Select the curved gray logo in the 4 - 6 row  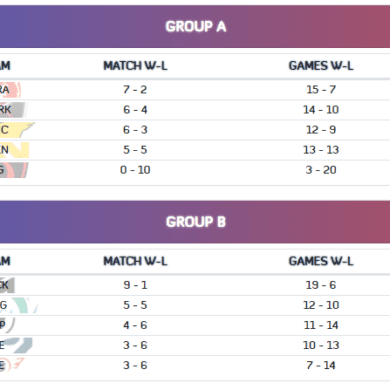tap(7, 325)
